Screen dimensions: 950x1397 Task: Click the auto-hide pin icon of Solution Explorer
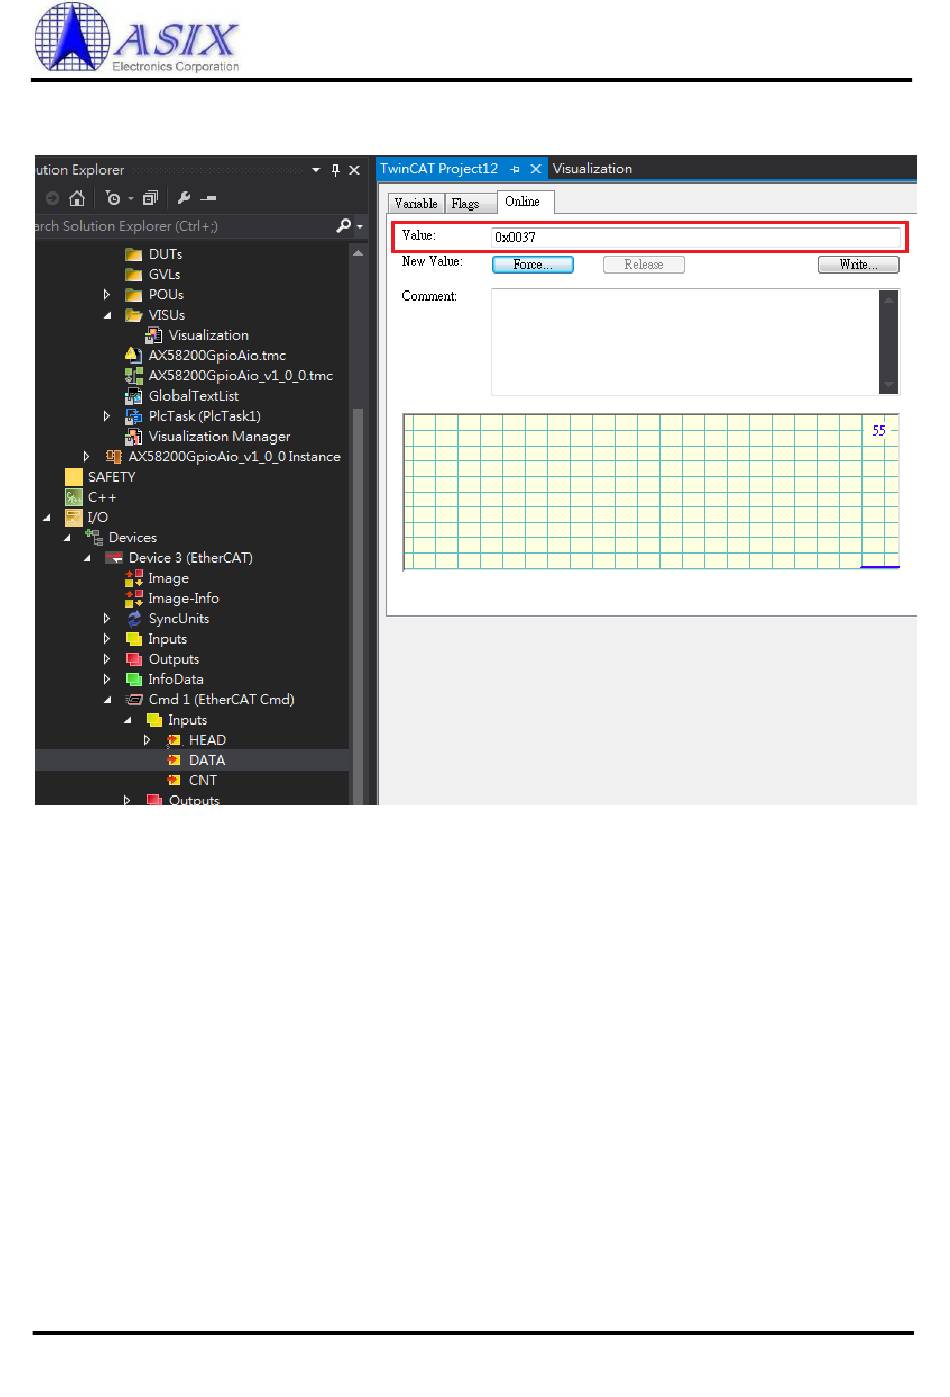click(x=336, y=170)
